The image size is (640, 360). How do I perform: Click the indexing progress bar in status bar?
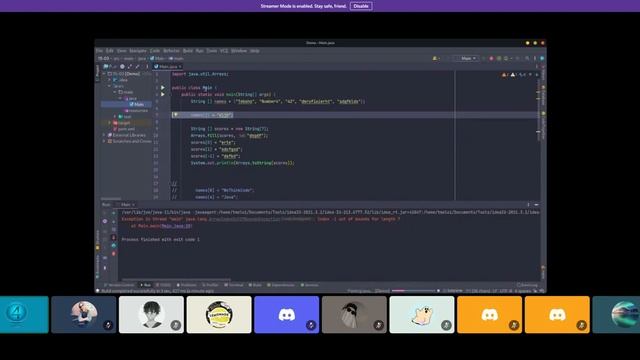click(x=413, y=291)
